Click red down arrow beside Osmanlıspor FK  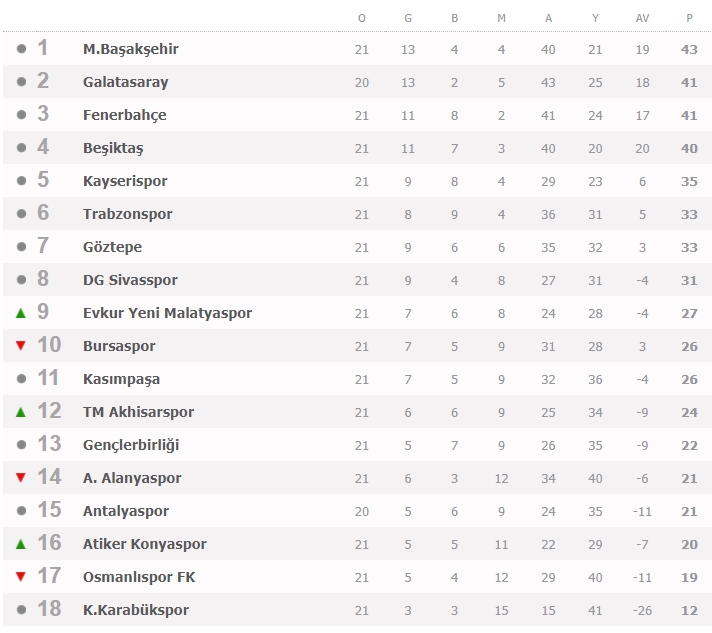[20, 577]
